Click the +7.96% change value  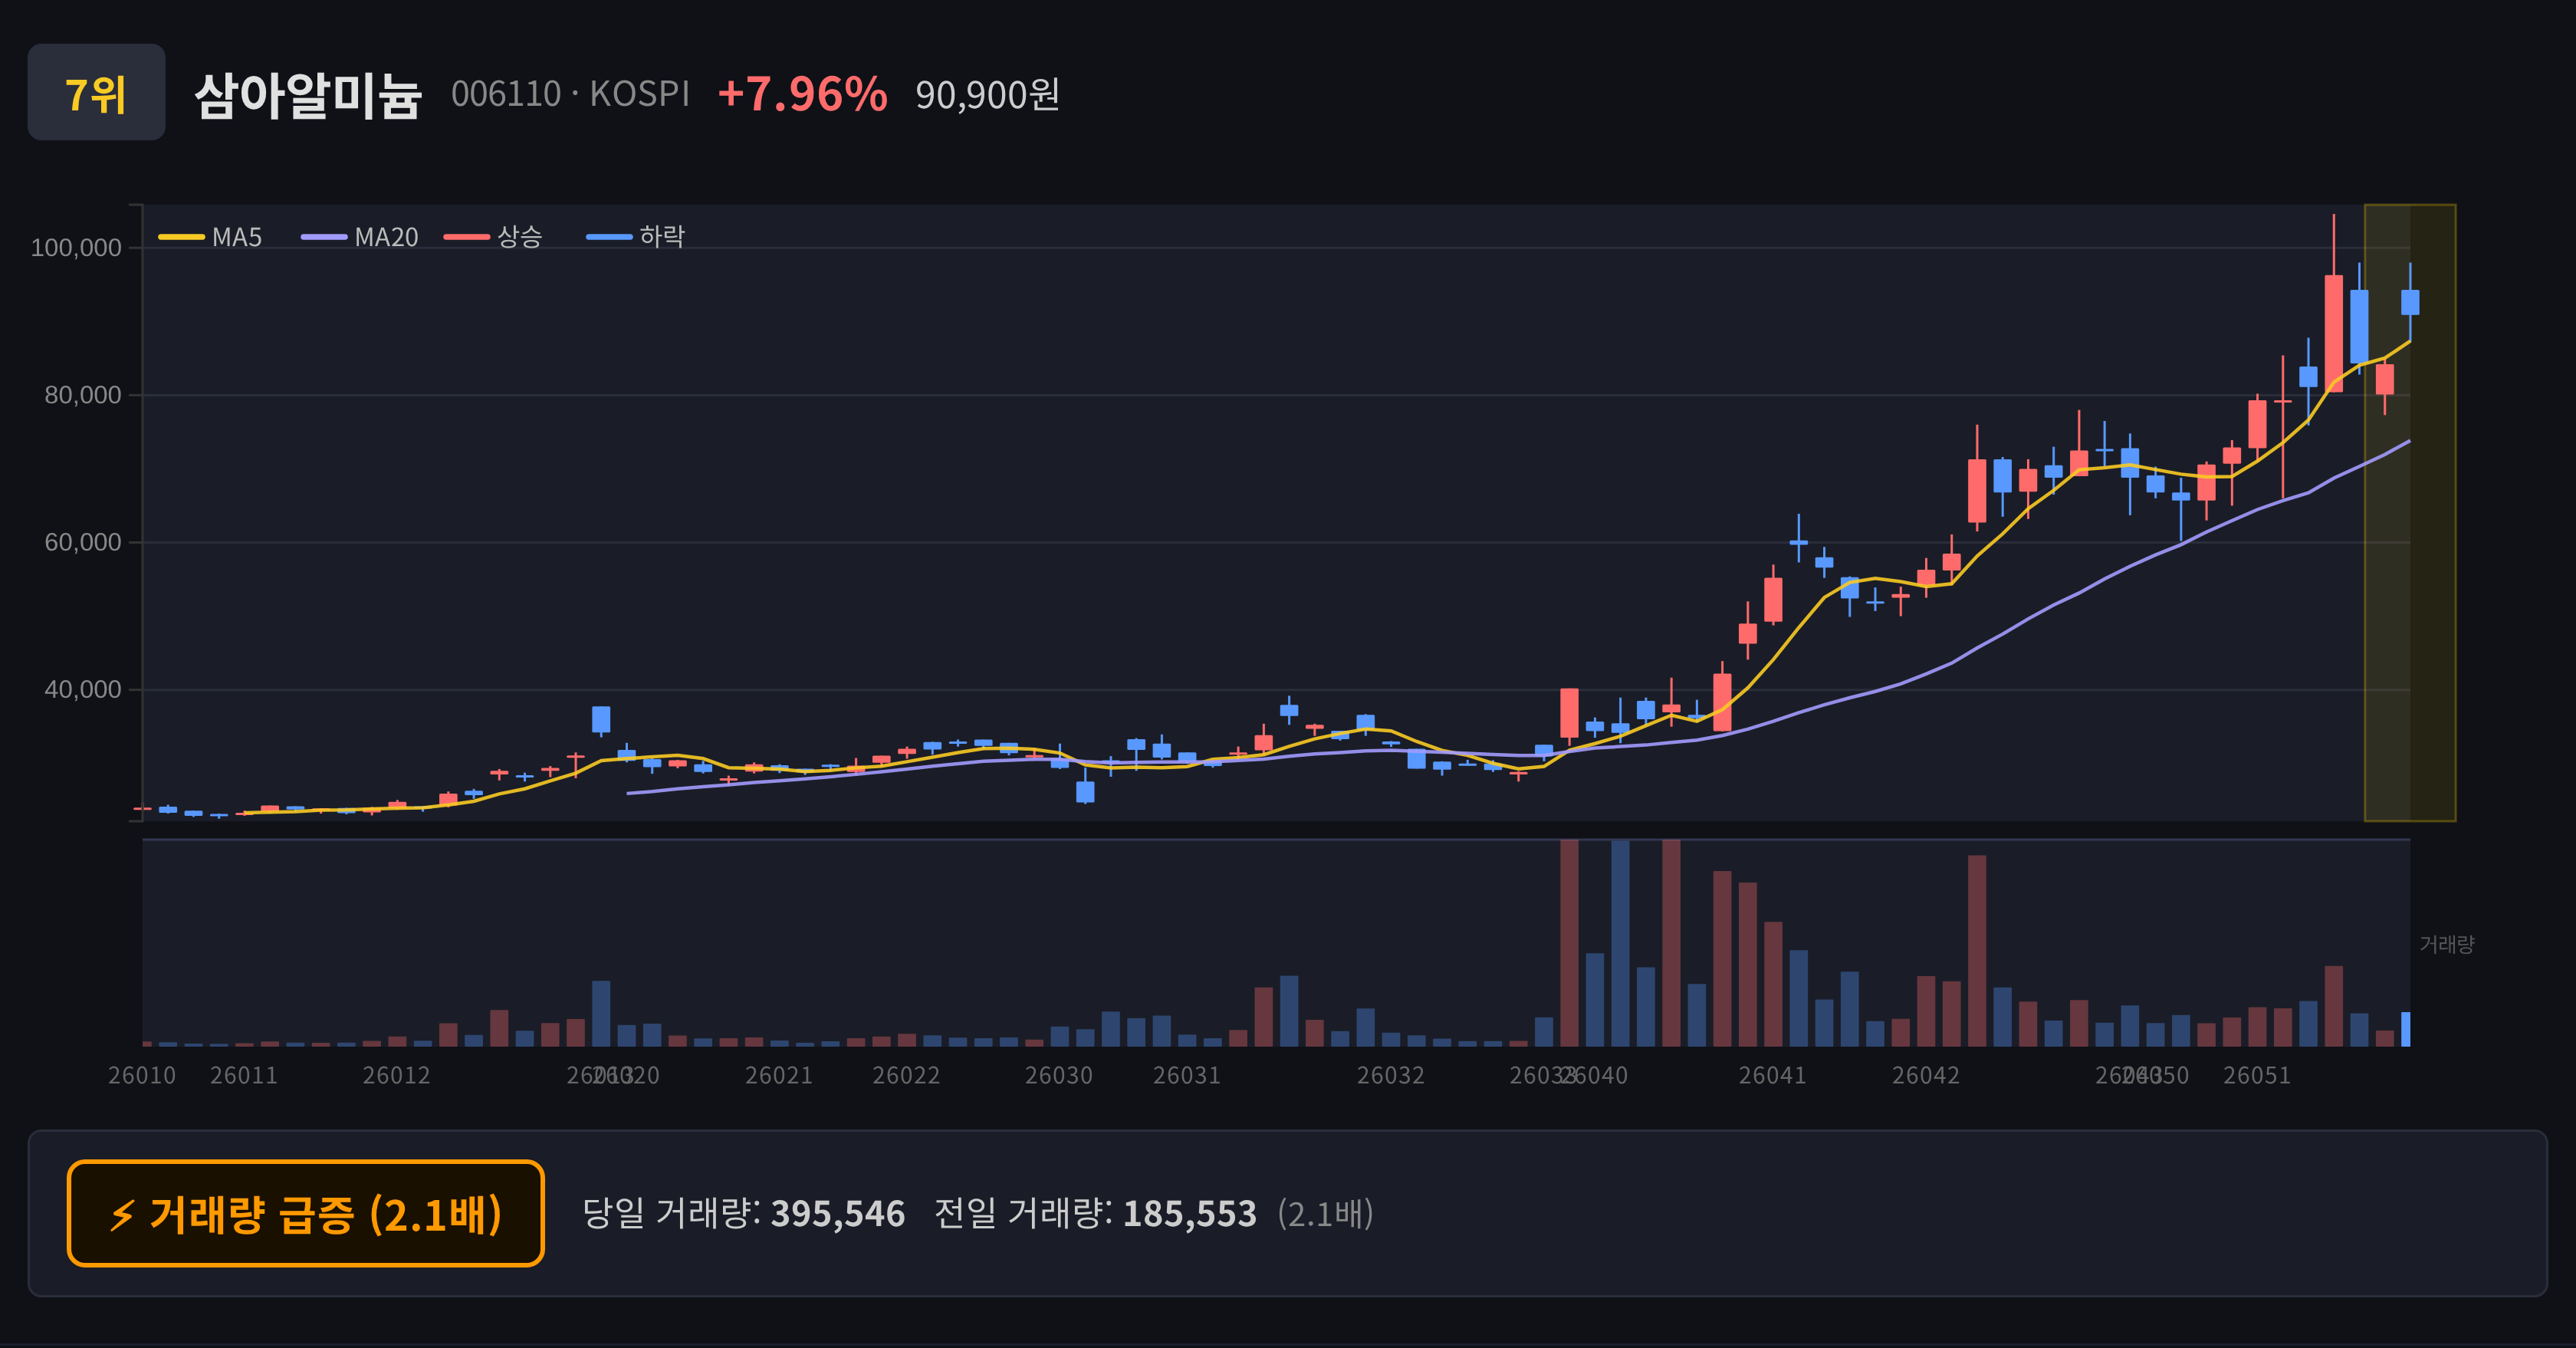tap(802, 94)
